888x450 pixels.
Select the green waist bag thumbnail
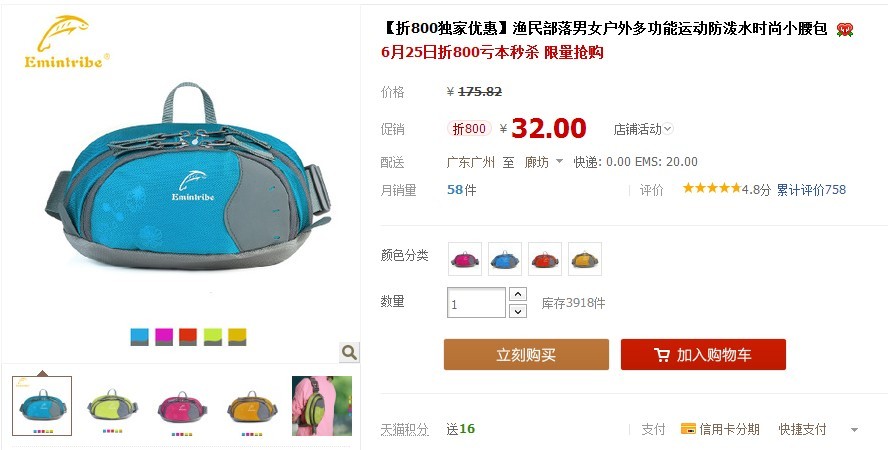pyautogui.click(x=112, y=406)
